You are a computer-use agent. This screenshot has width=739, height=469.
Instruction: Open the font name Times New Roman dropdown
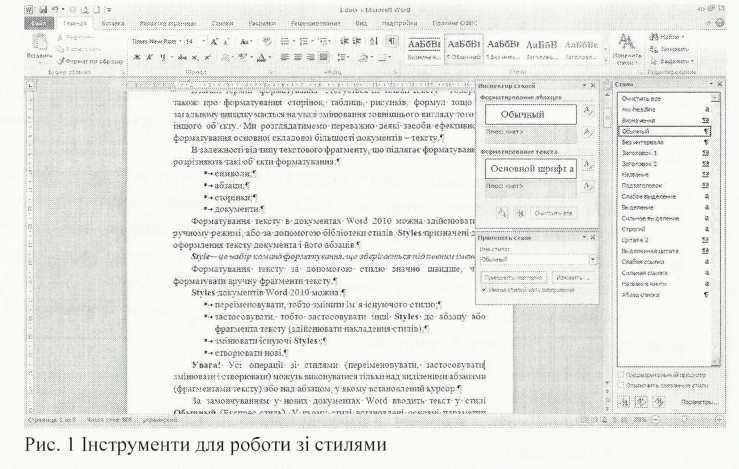[181, 41]
